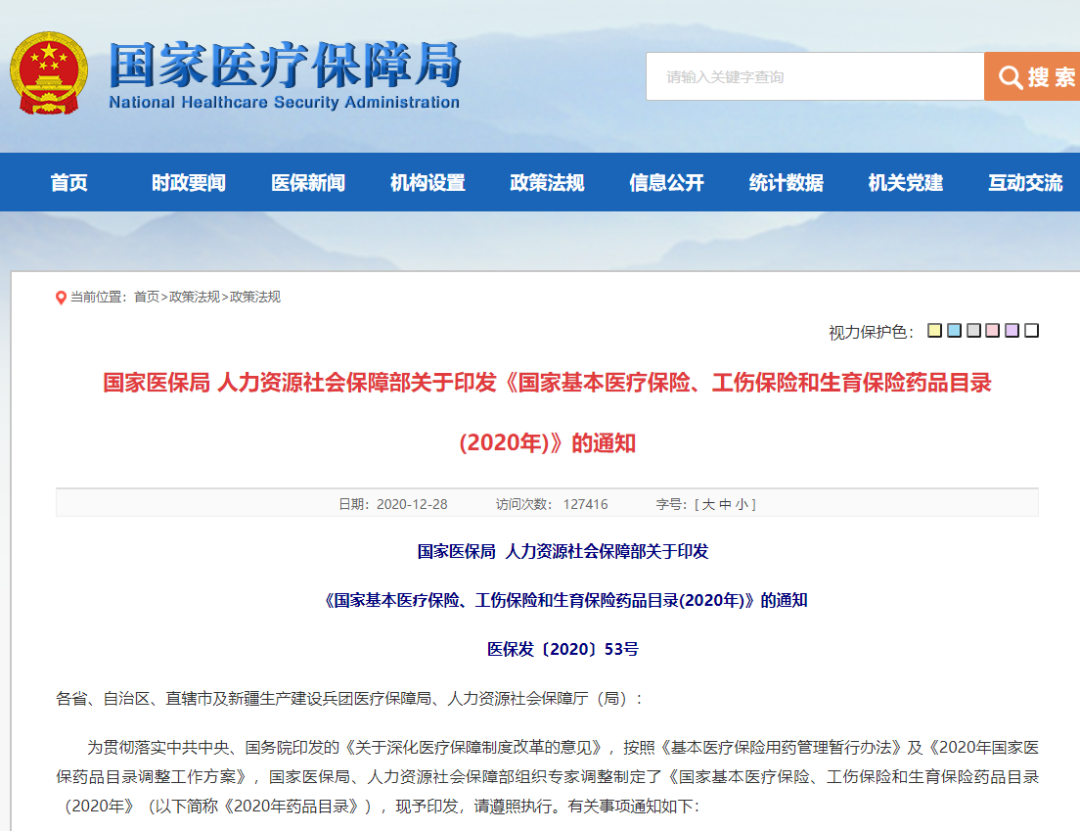Open the 医保新闻 navigation item
Image resolution: width=1080 pixels, height=831 pixels.
(x=308, y=183)
